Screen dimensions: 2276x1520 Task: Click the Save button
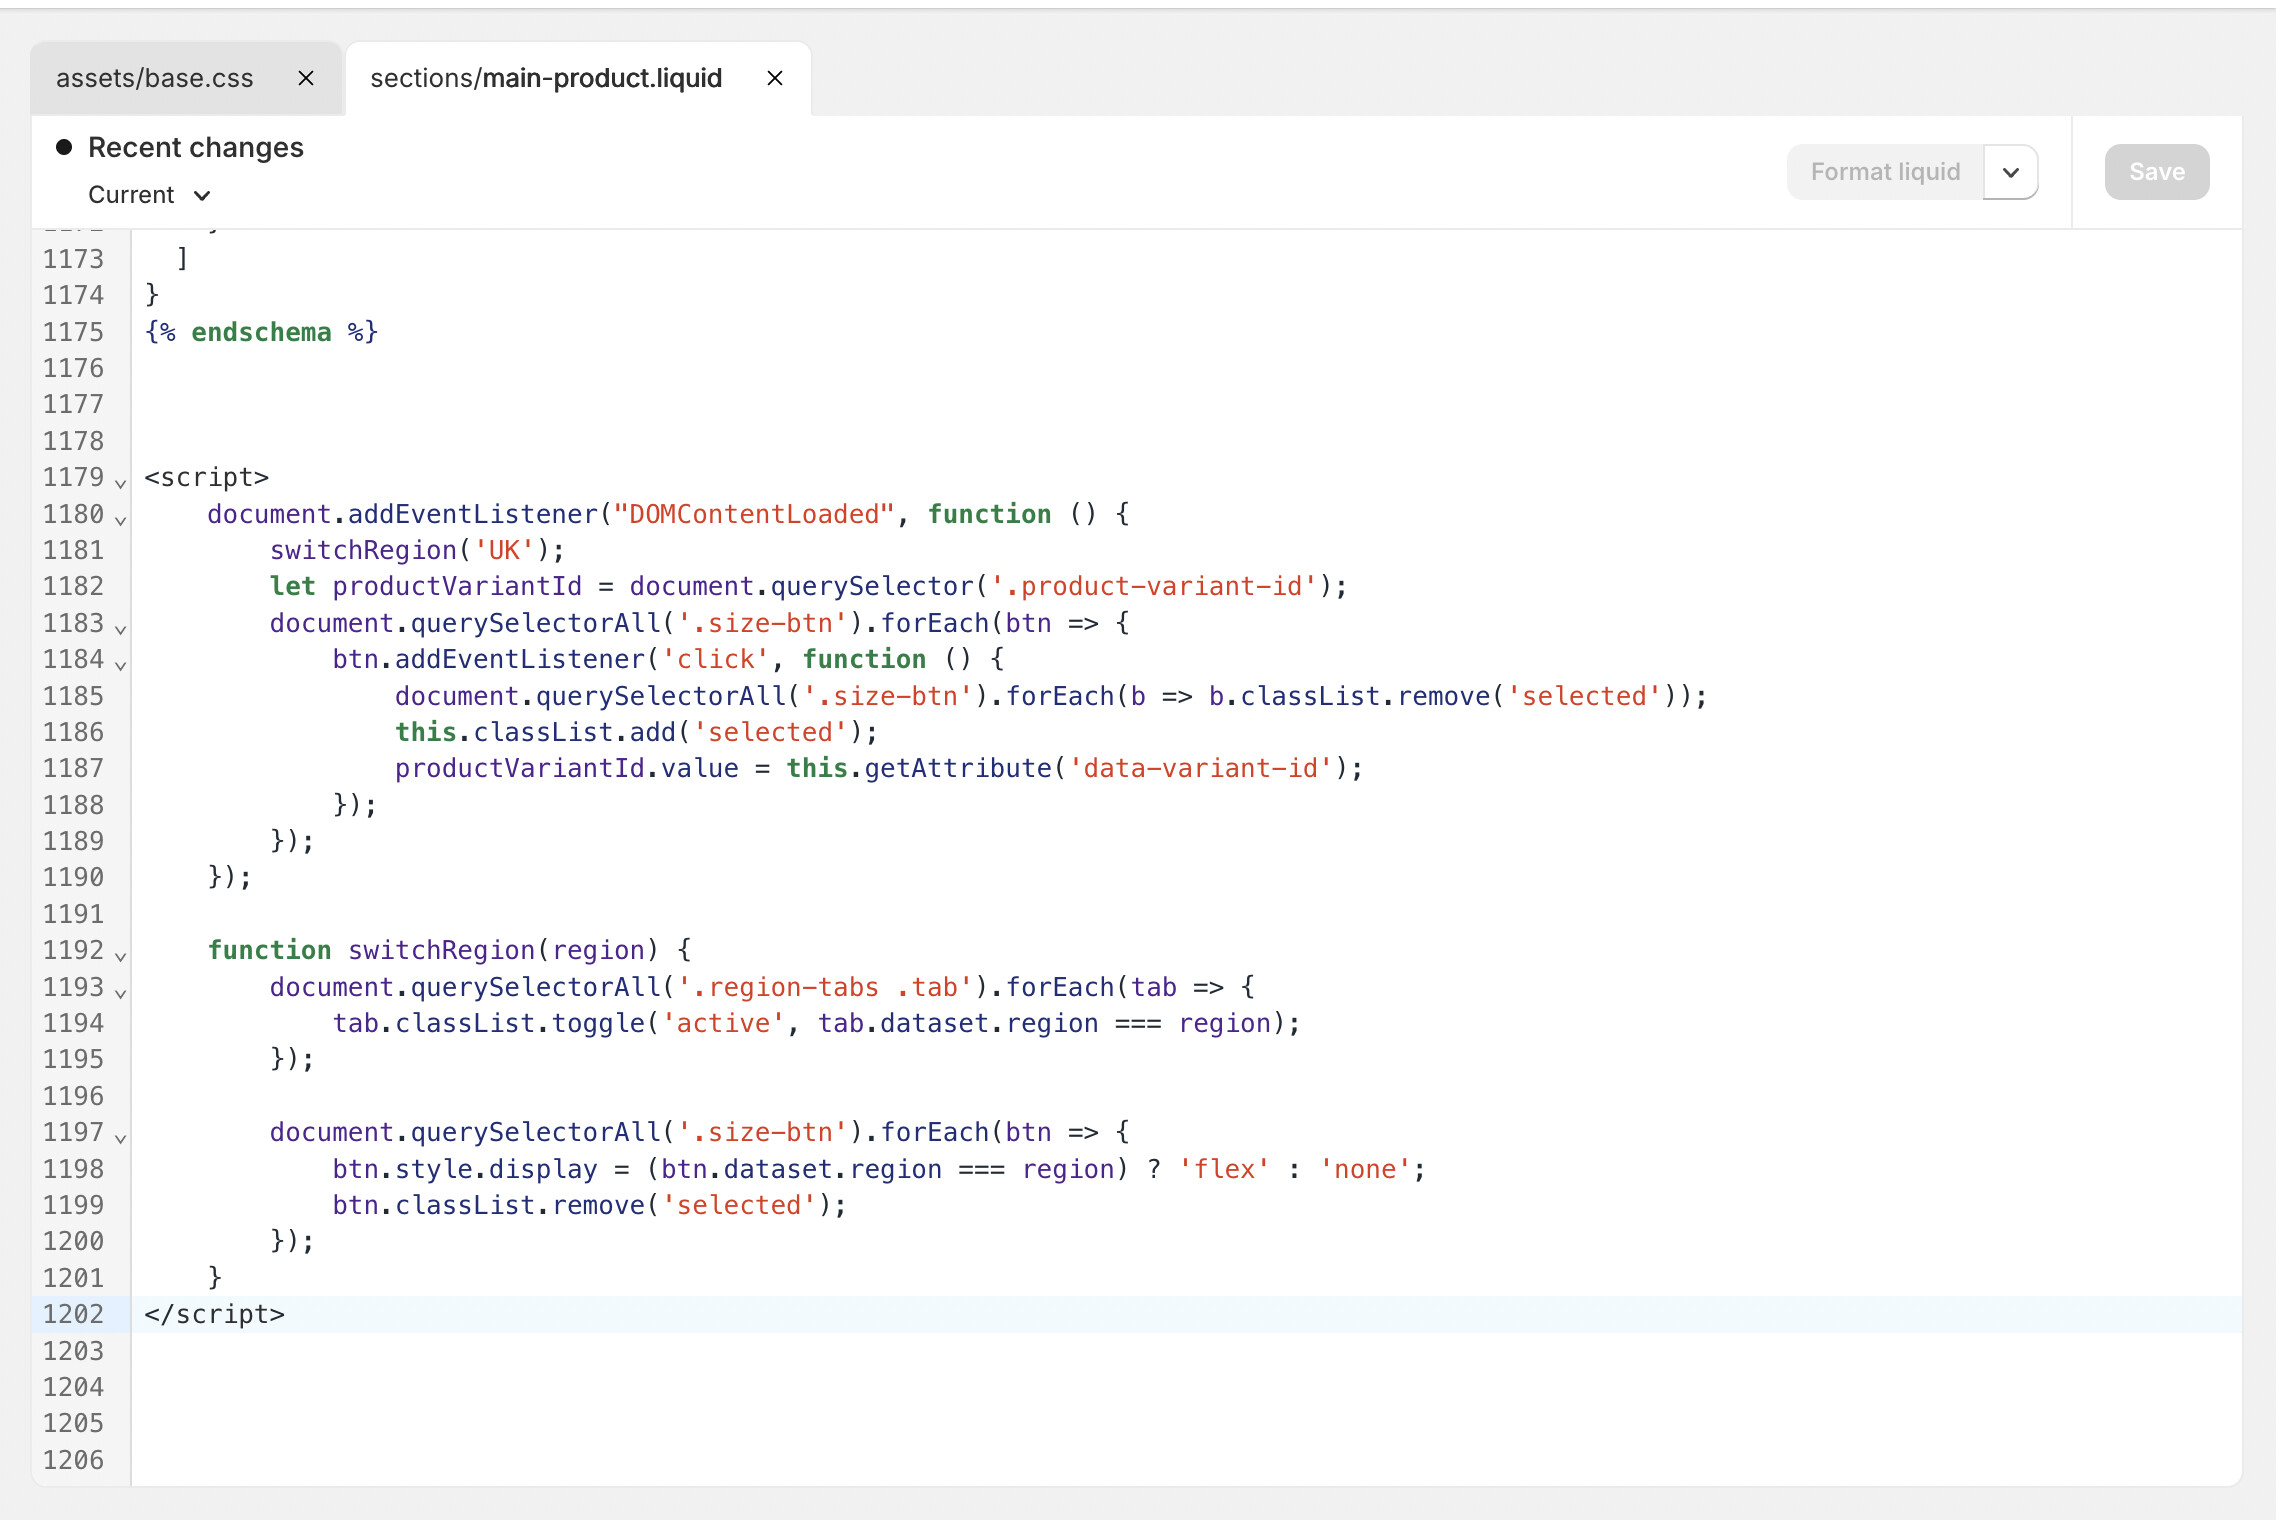(2157, 172)
